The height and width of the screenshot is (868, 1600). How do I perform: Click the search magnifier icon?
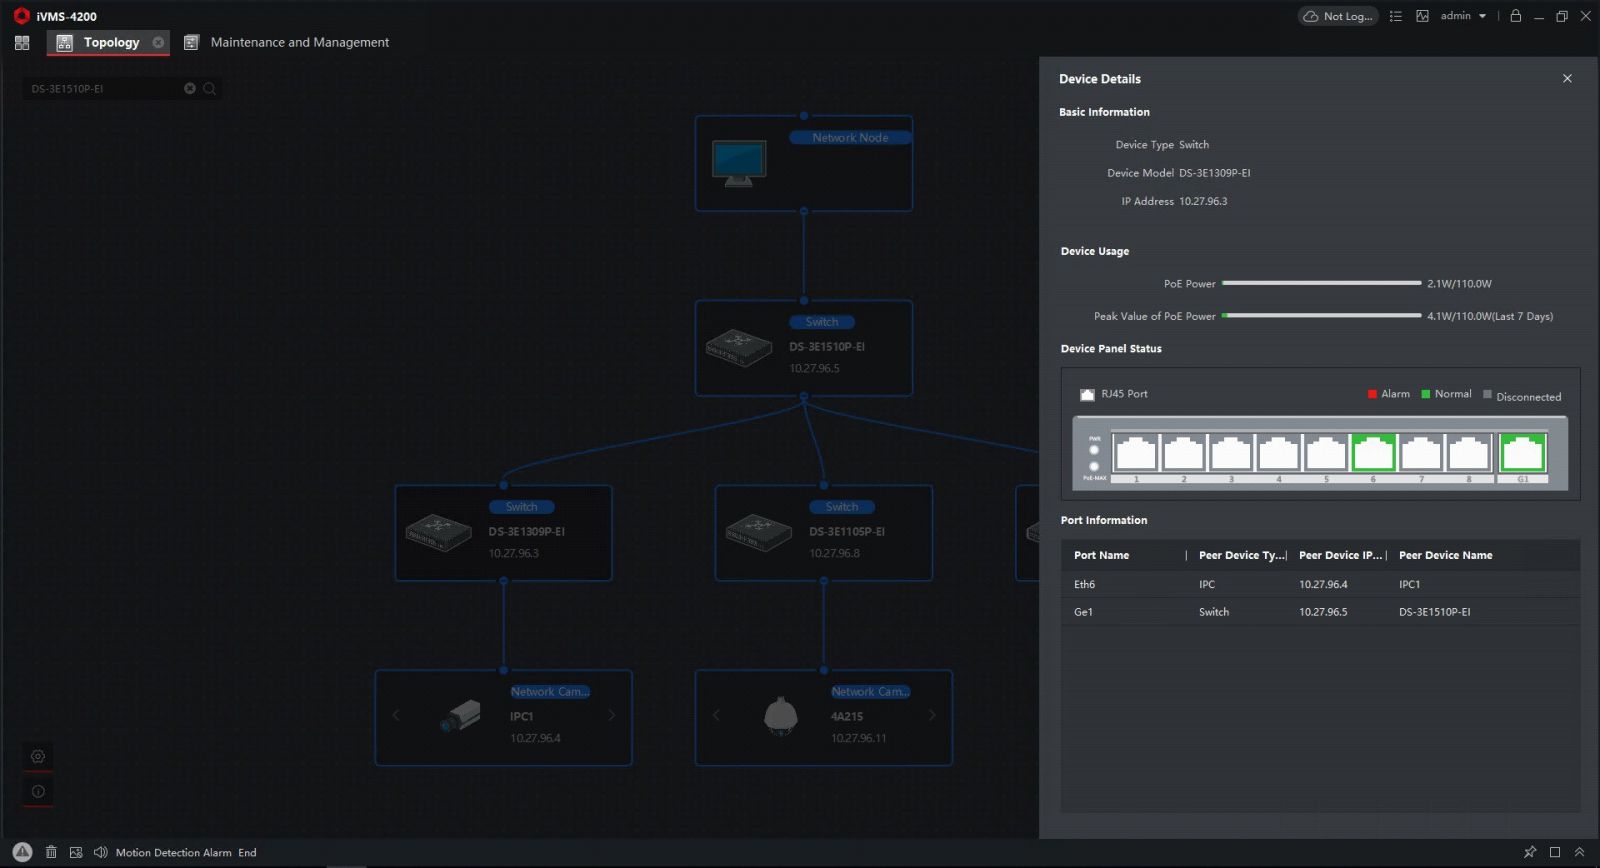pyautogui.click(x=209, y=88)
